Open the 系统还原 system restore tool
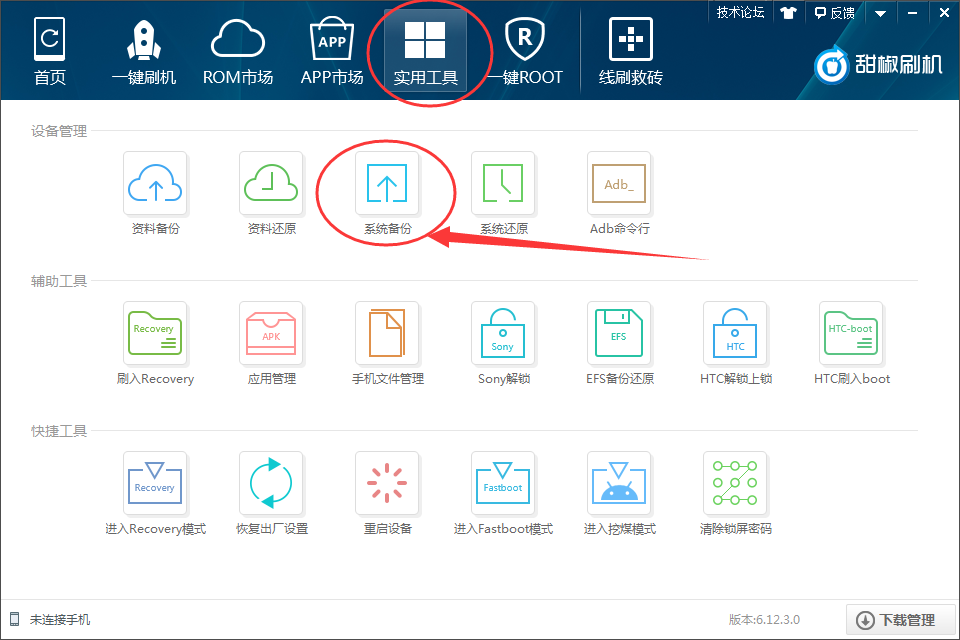The image size is (960, 640). [x=503, y=183]
